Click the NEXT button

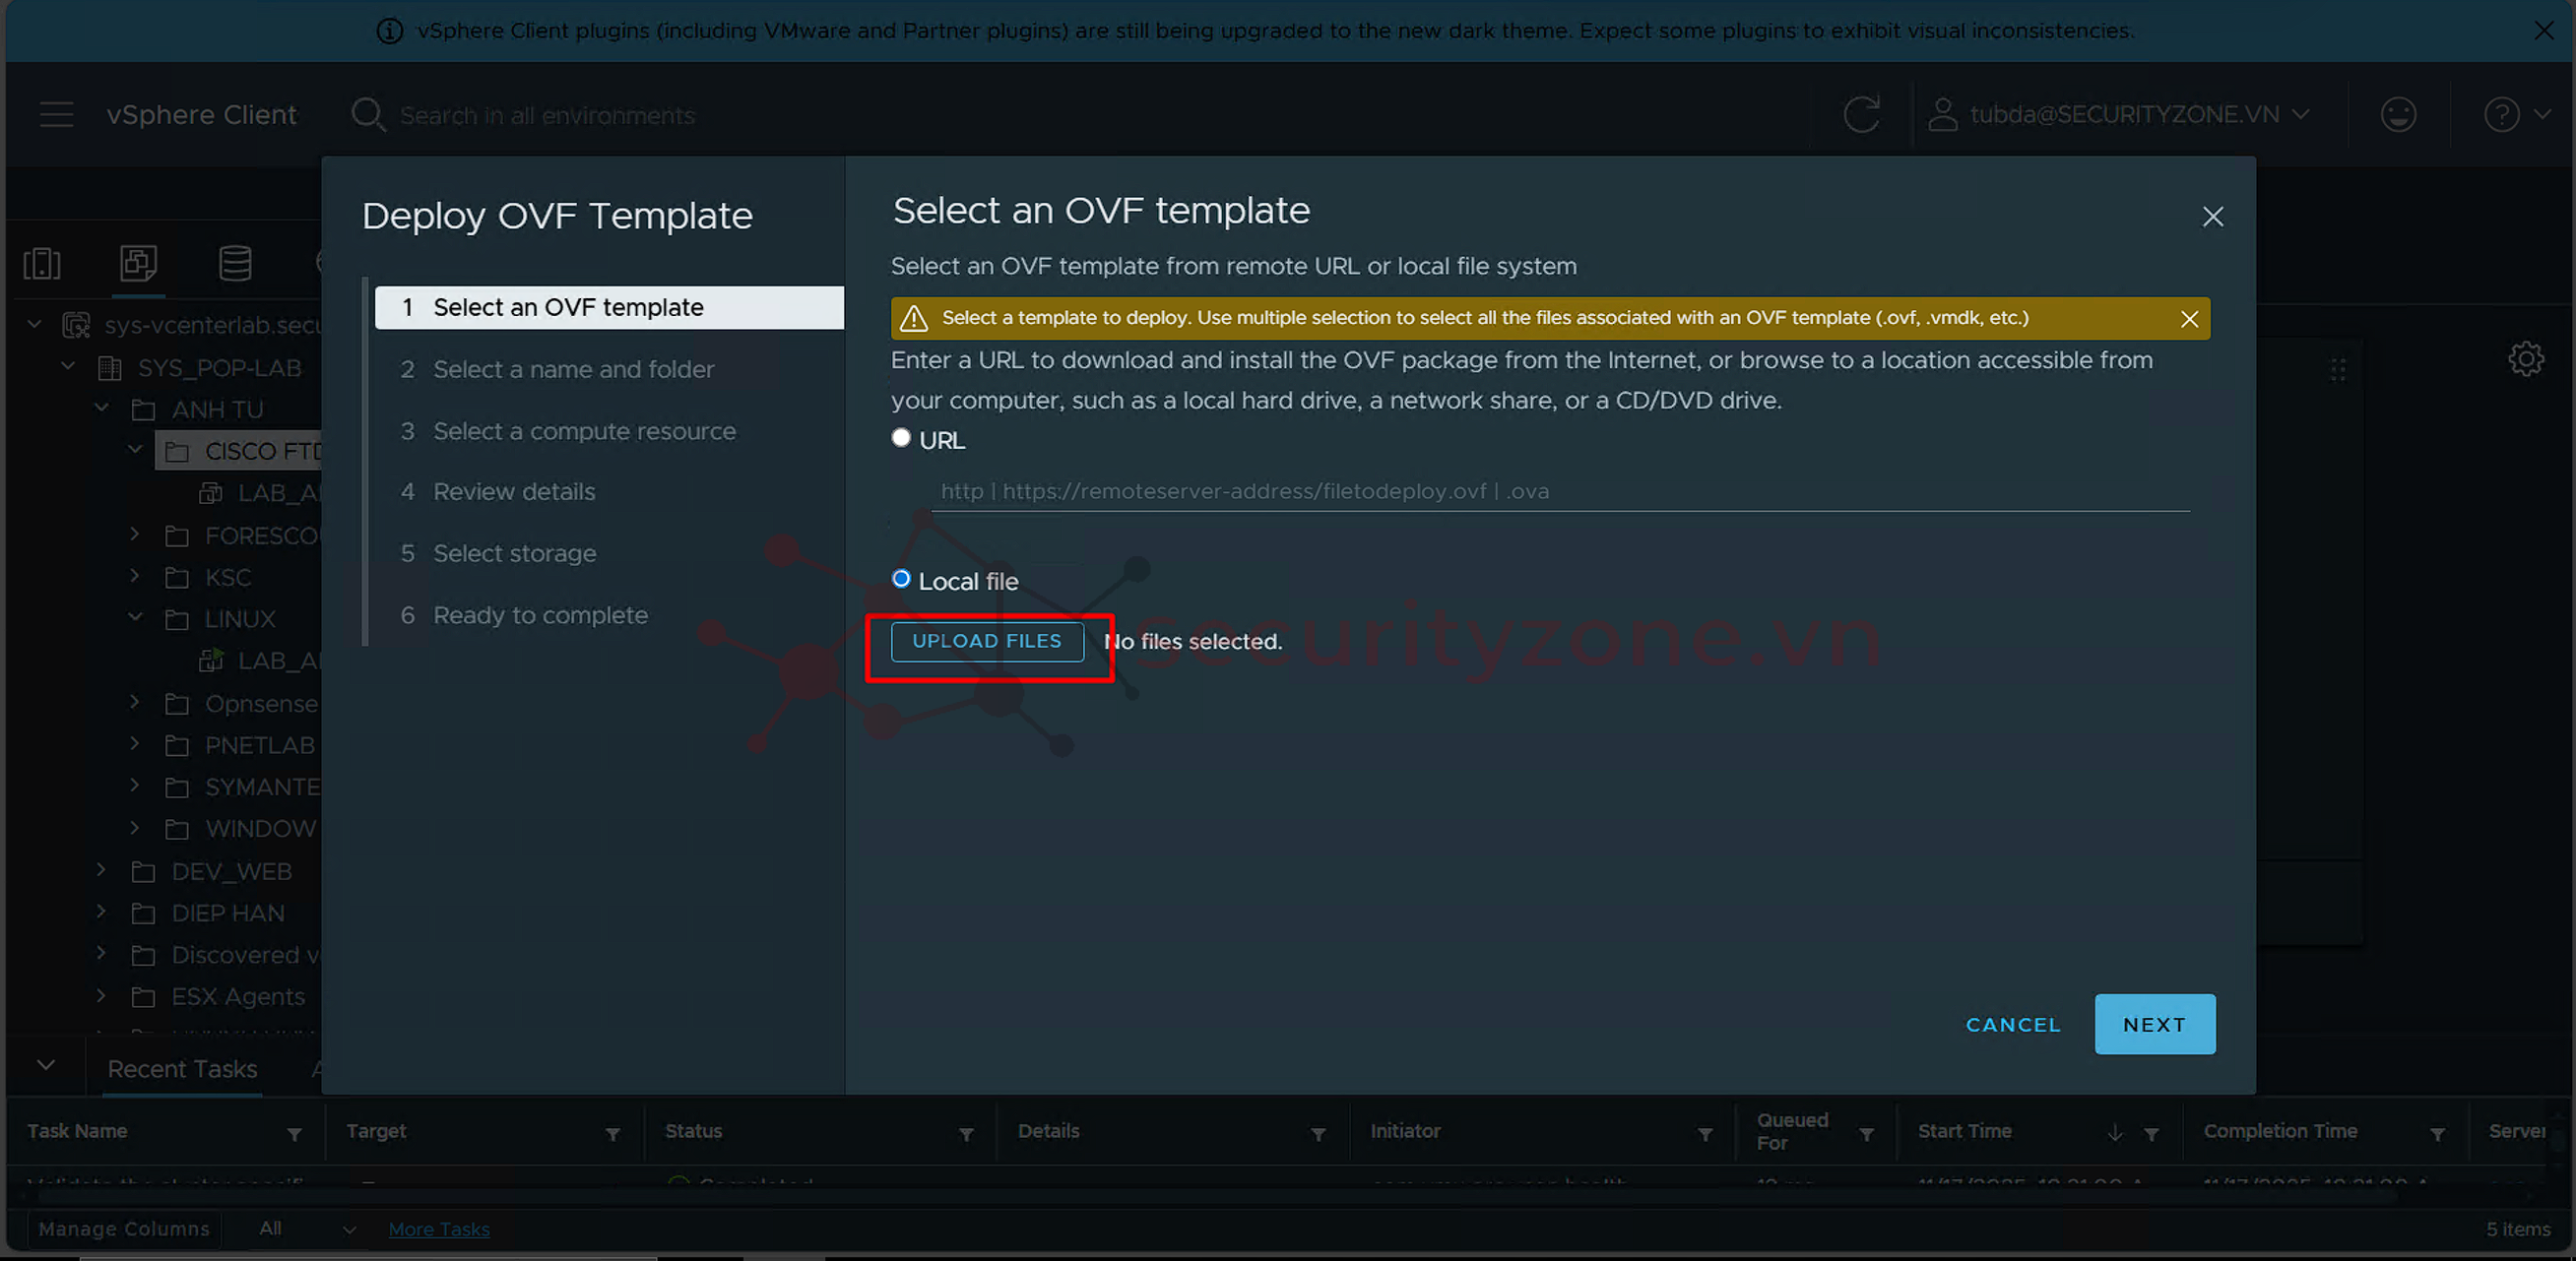pyautogui.click(x=2154, y=1024)
